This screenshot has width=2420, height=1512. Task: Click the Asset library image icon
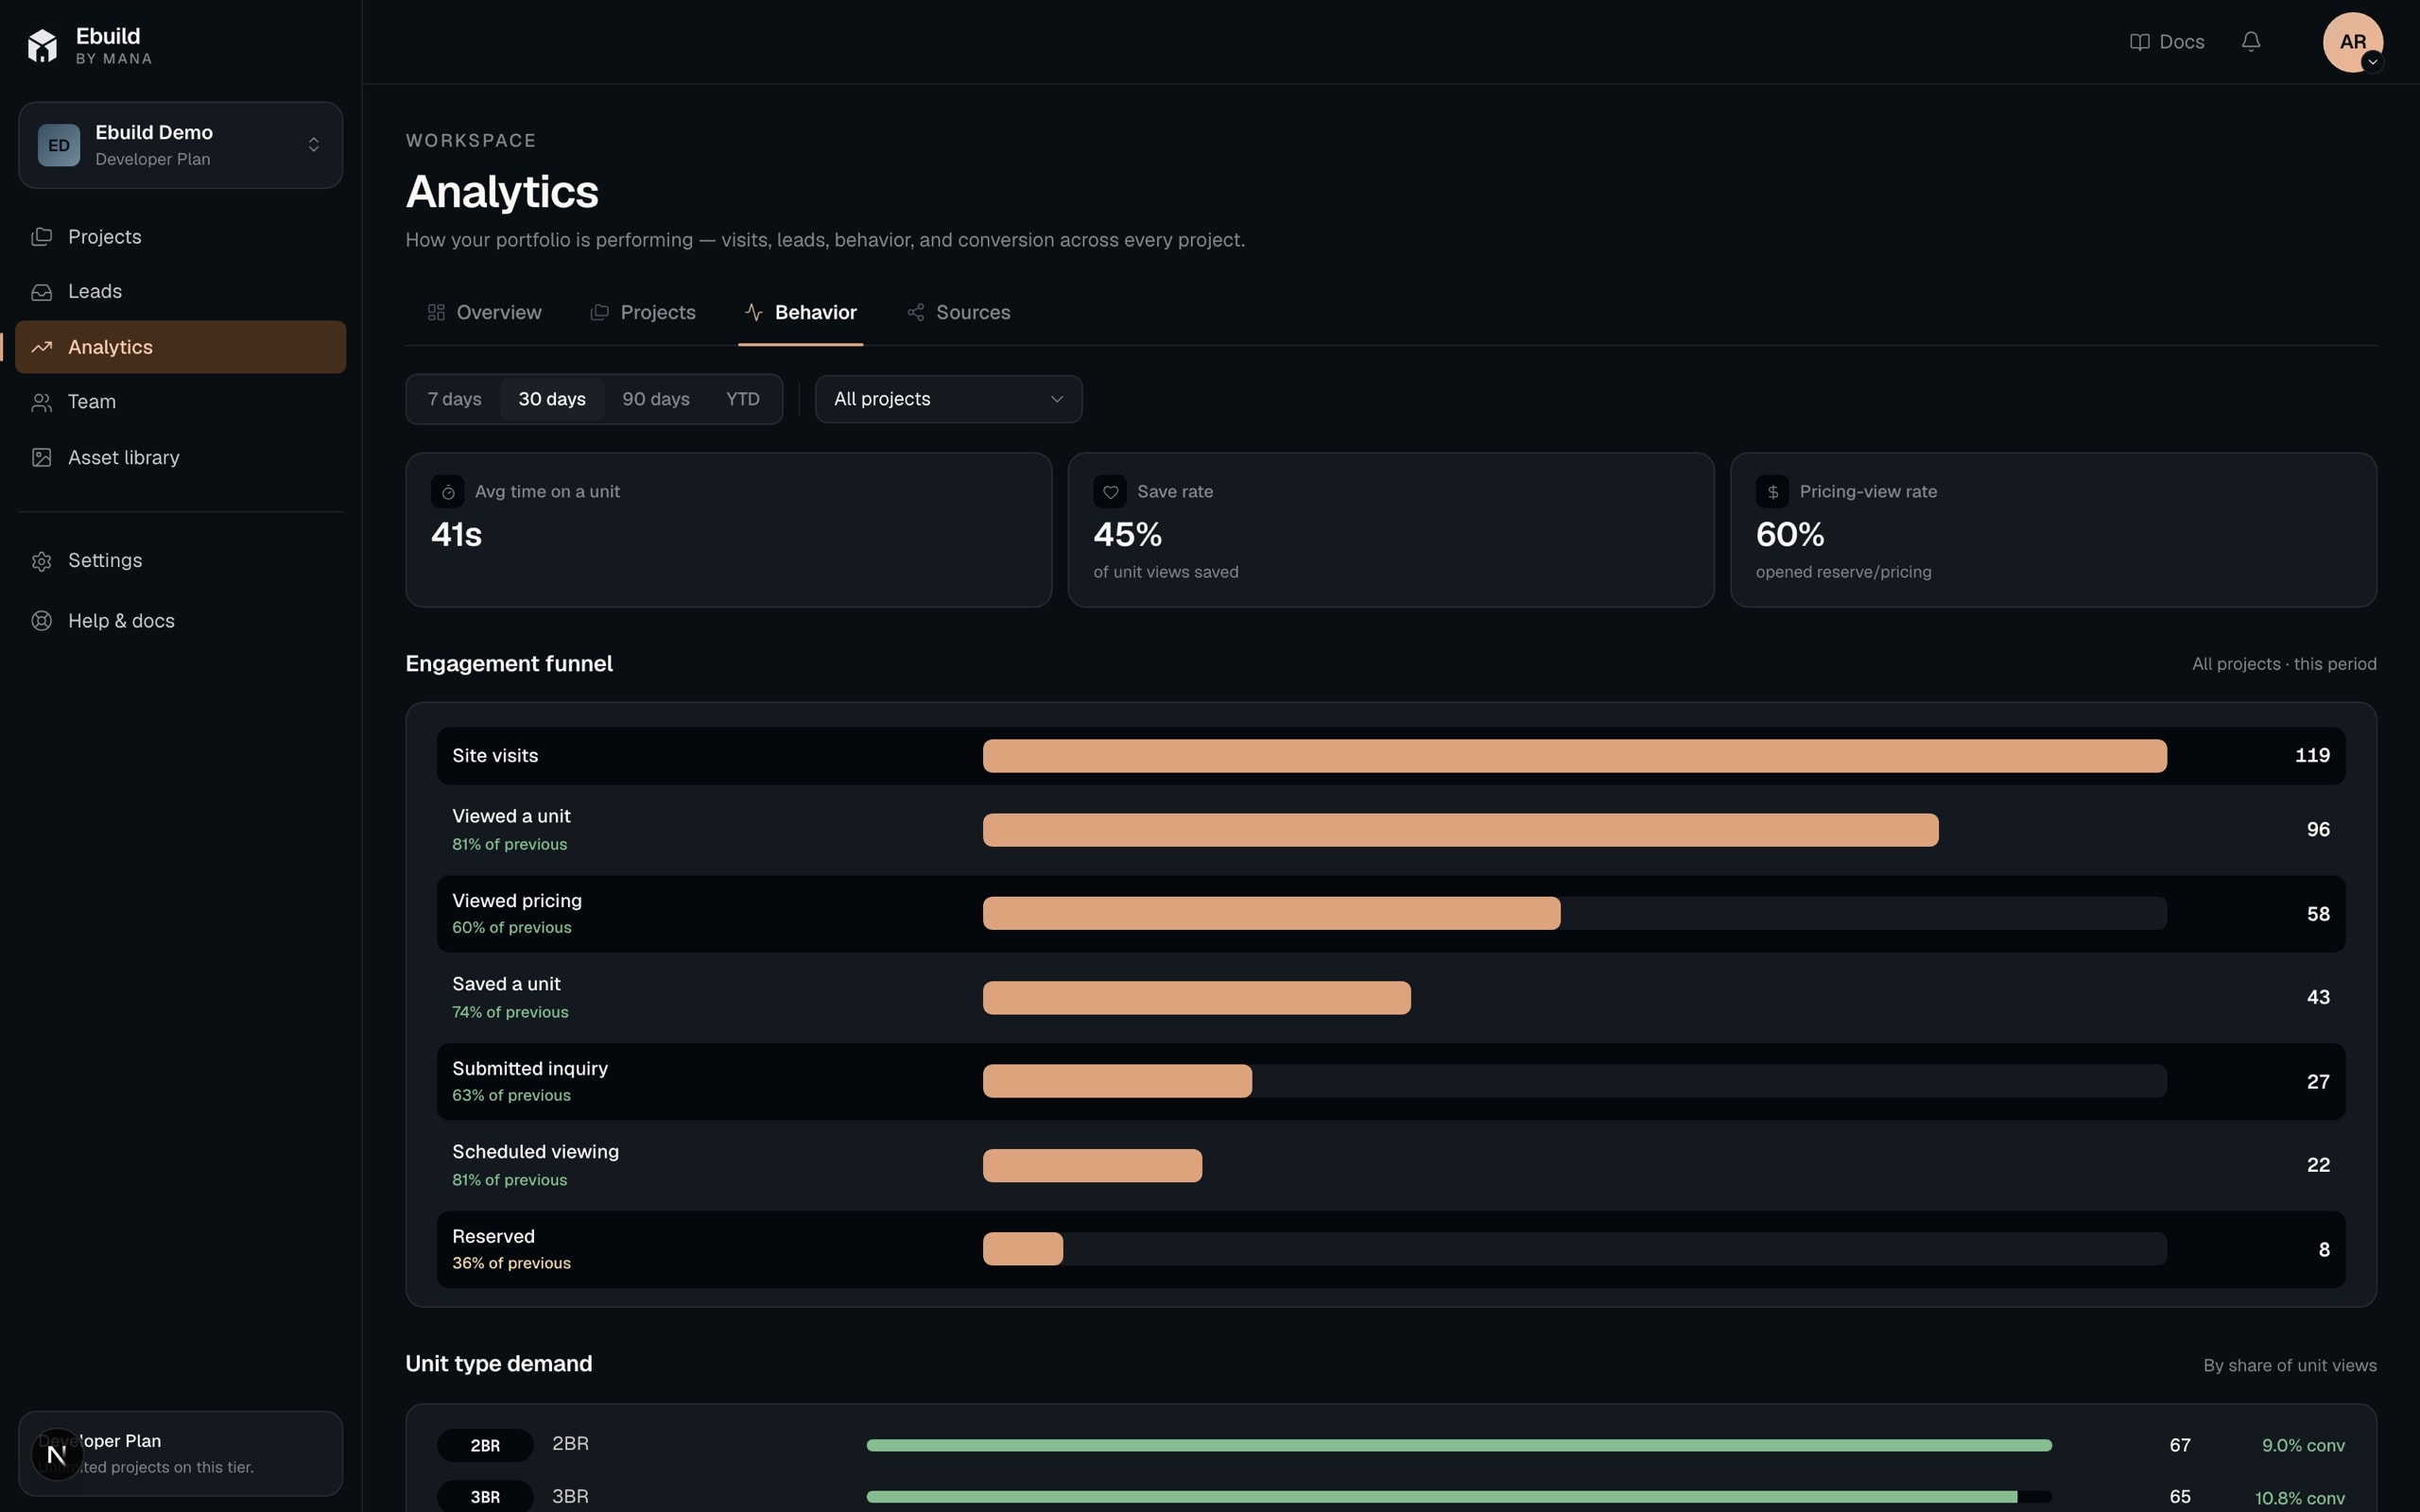(x=42, y=458)
